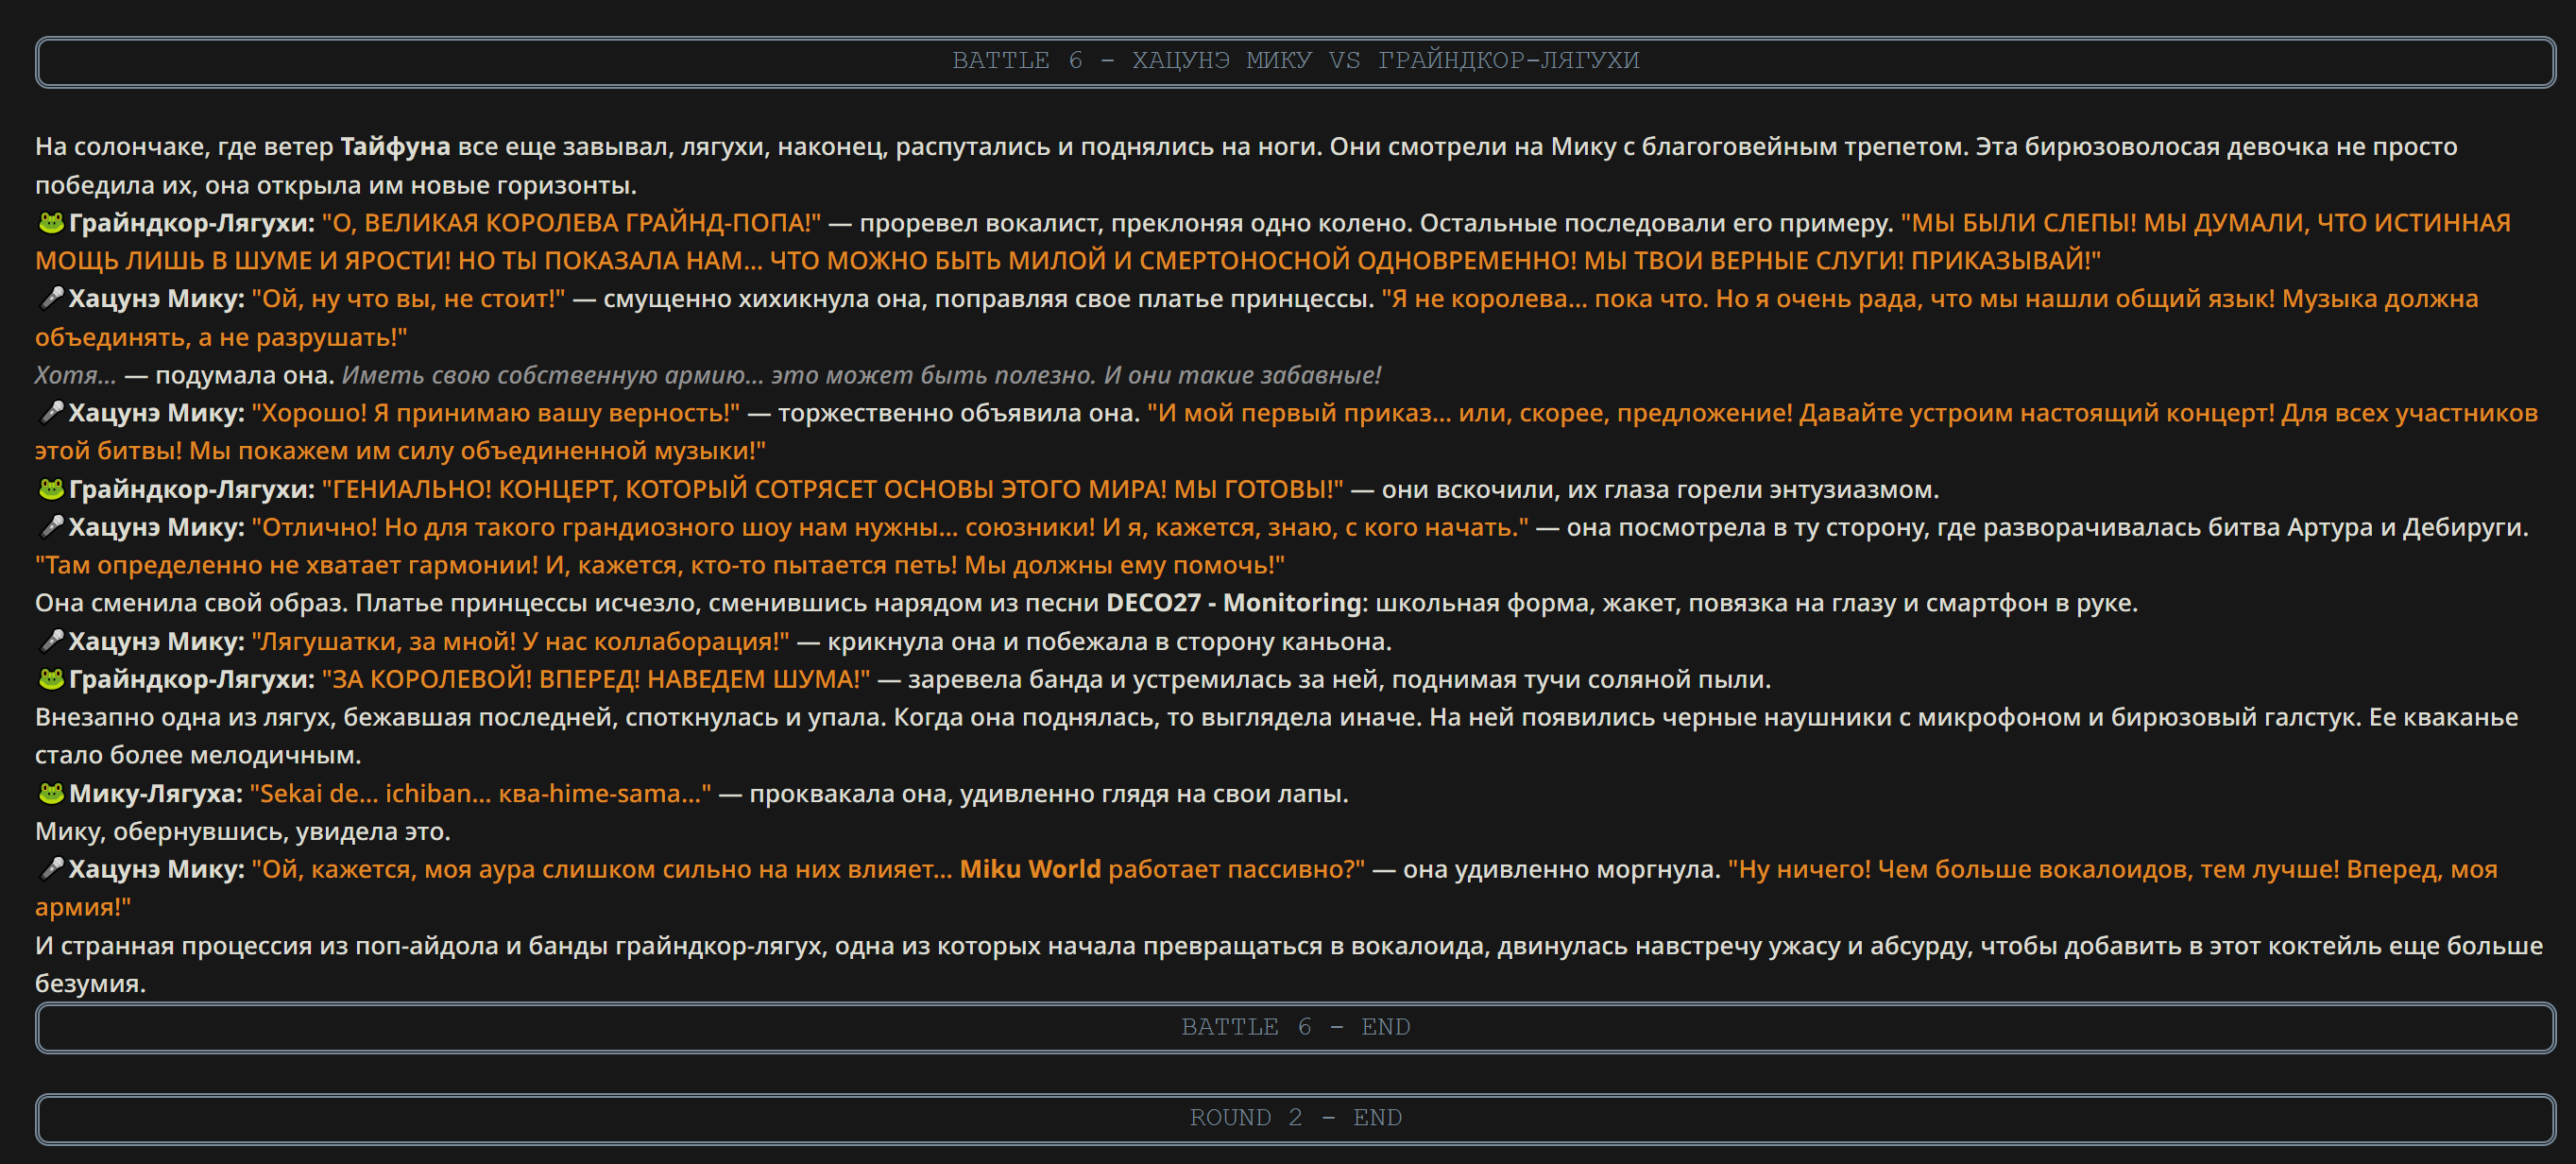This screenshot has height=1164, width=2576.
Task: Click the 'BATTLE 6 – END' banner
Action: pos(1295,1027)
